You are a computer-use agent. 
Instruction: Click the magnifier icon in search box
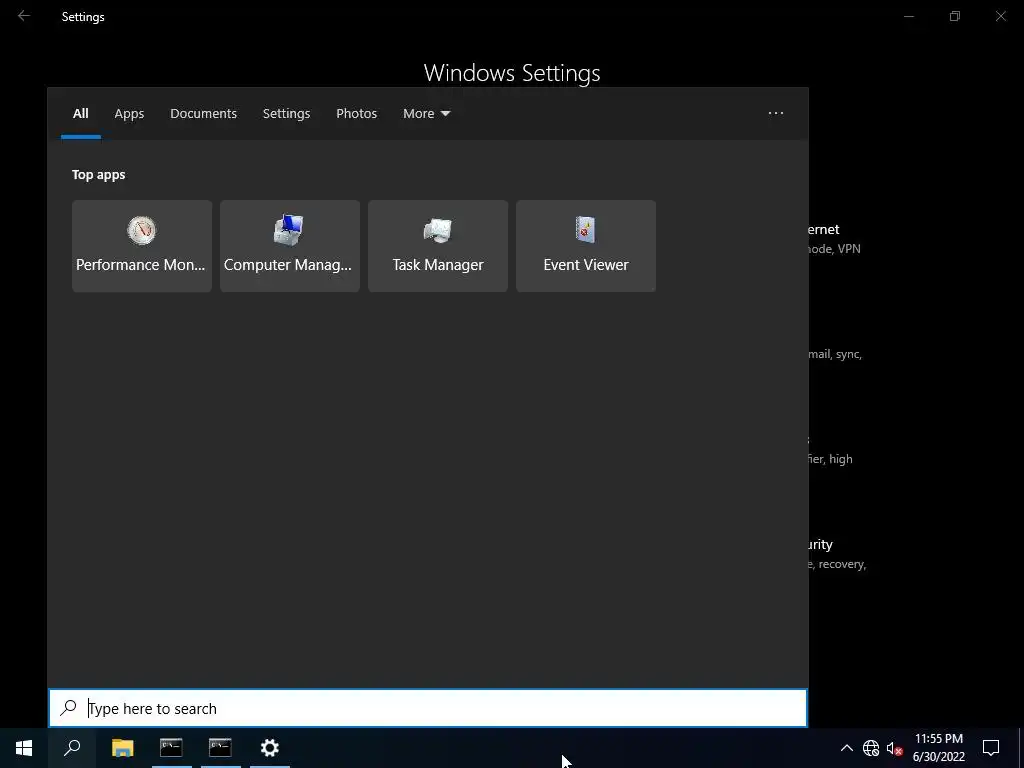(x=68, y=708)
